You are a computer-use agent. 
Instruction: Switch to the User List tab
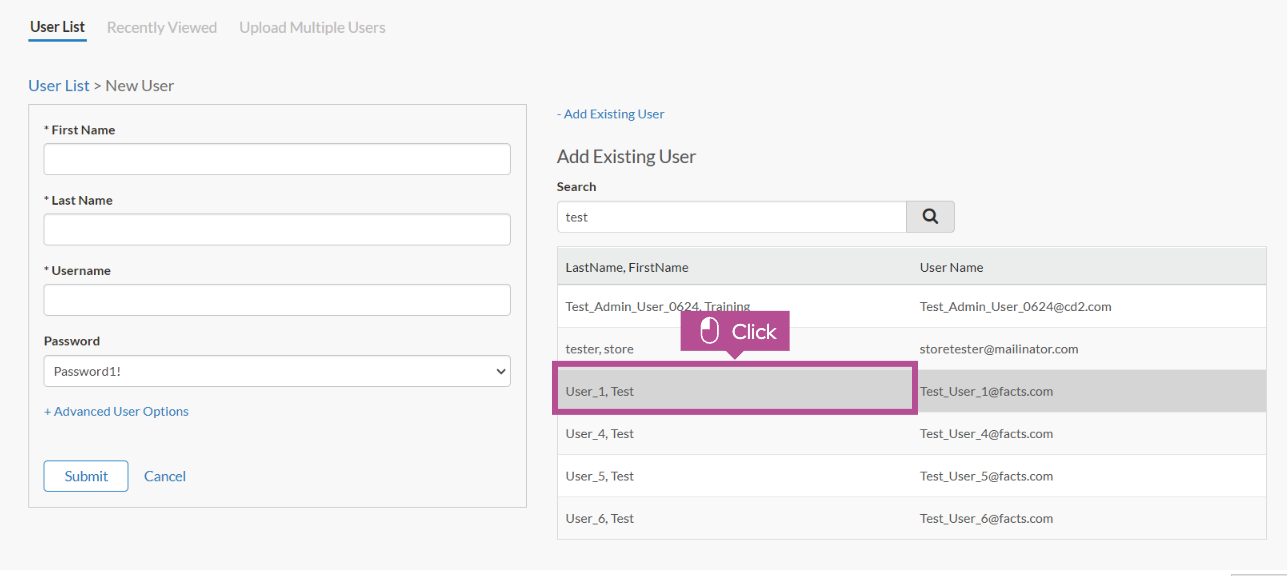[57, 27]
